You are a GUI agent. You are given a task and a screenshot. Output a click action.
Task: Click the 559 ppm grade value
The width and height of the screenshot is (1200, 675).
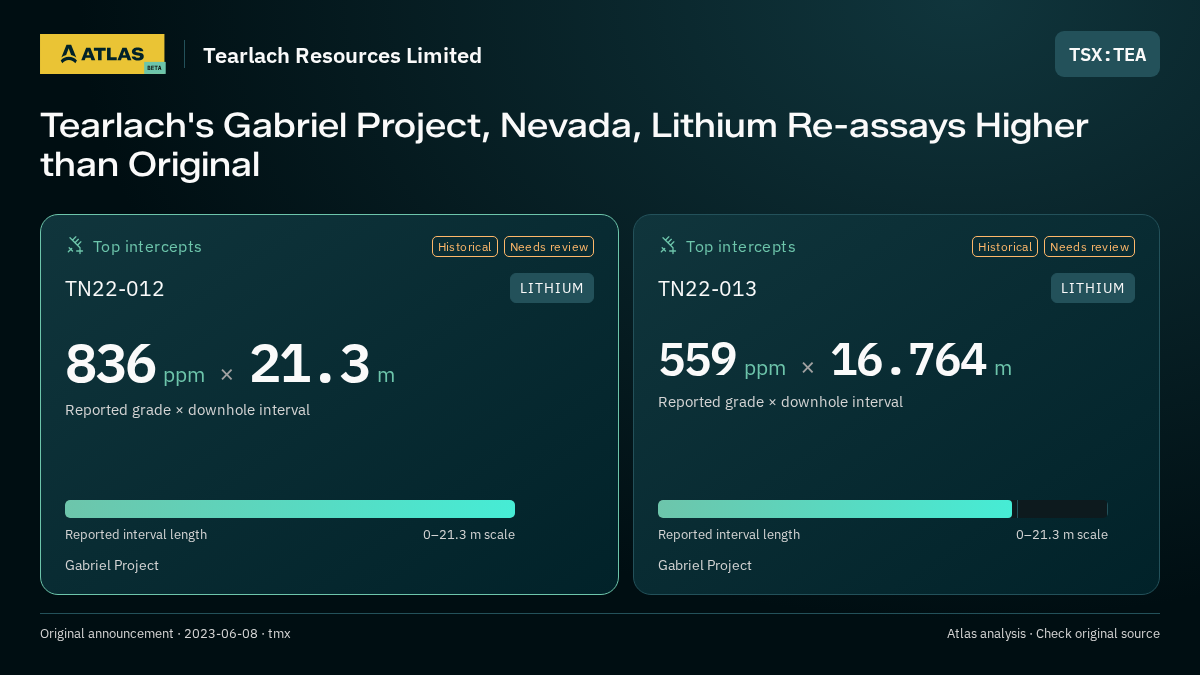(722, 361)
